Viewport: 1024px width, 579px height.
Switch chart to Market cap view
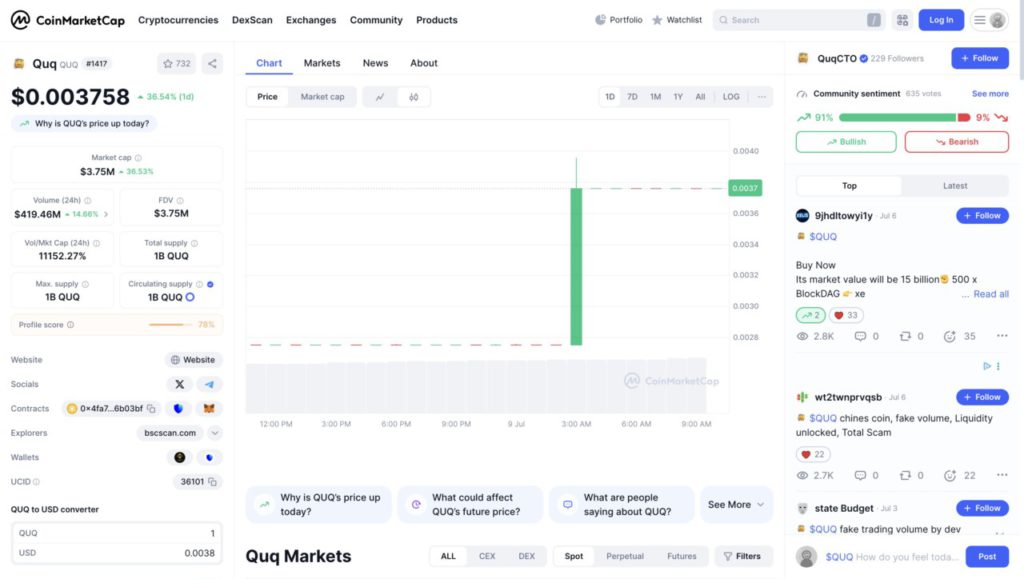click(x=323, y=97)
